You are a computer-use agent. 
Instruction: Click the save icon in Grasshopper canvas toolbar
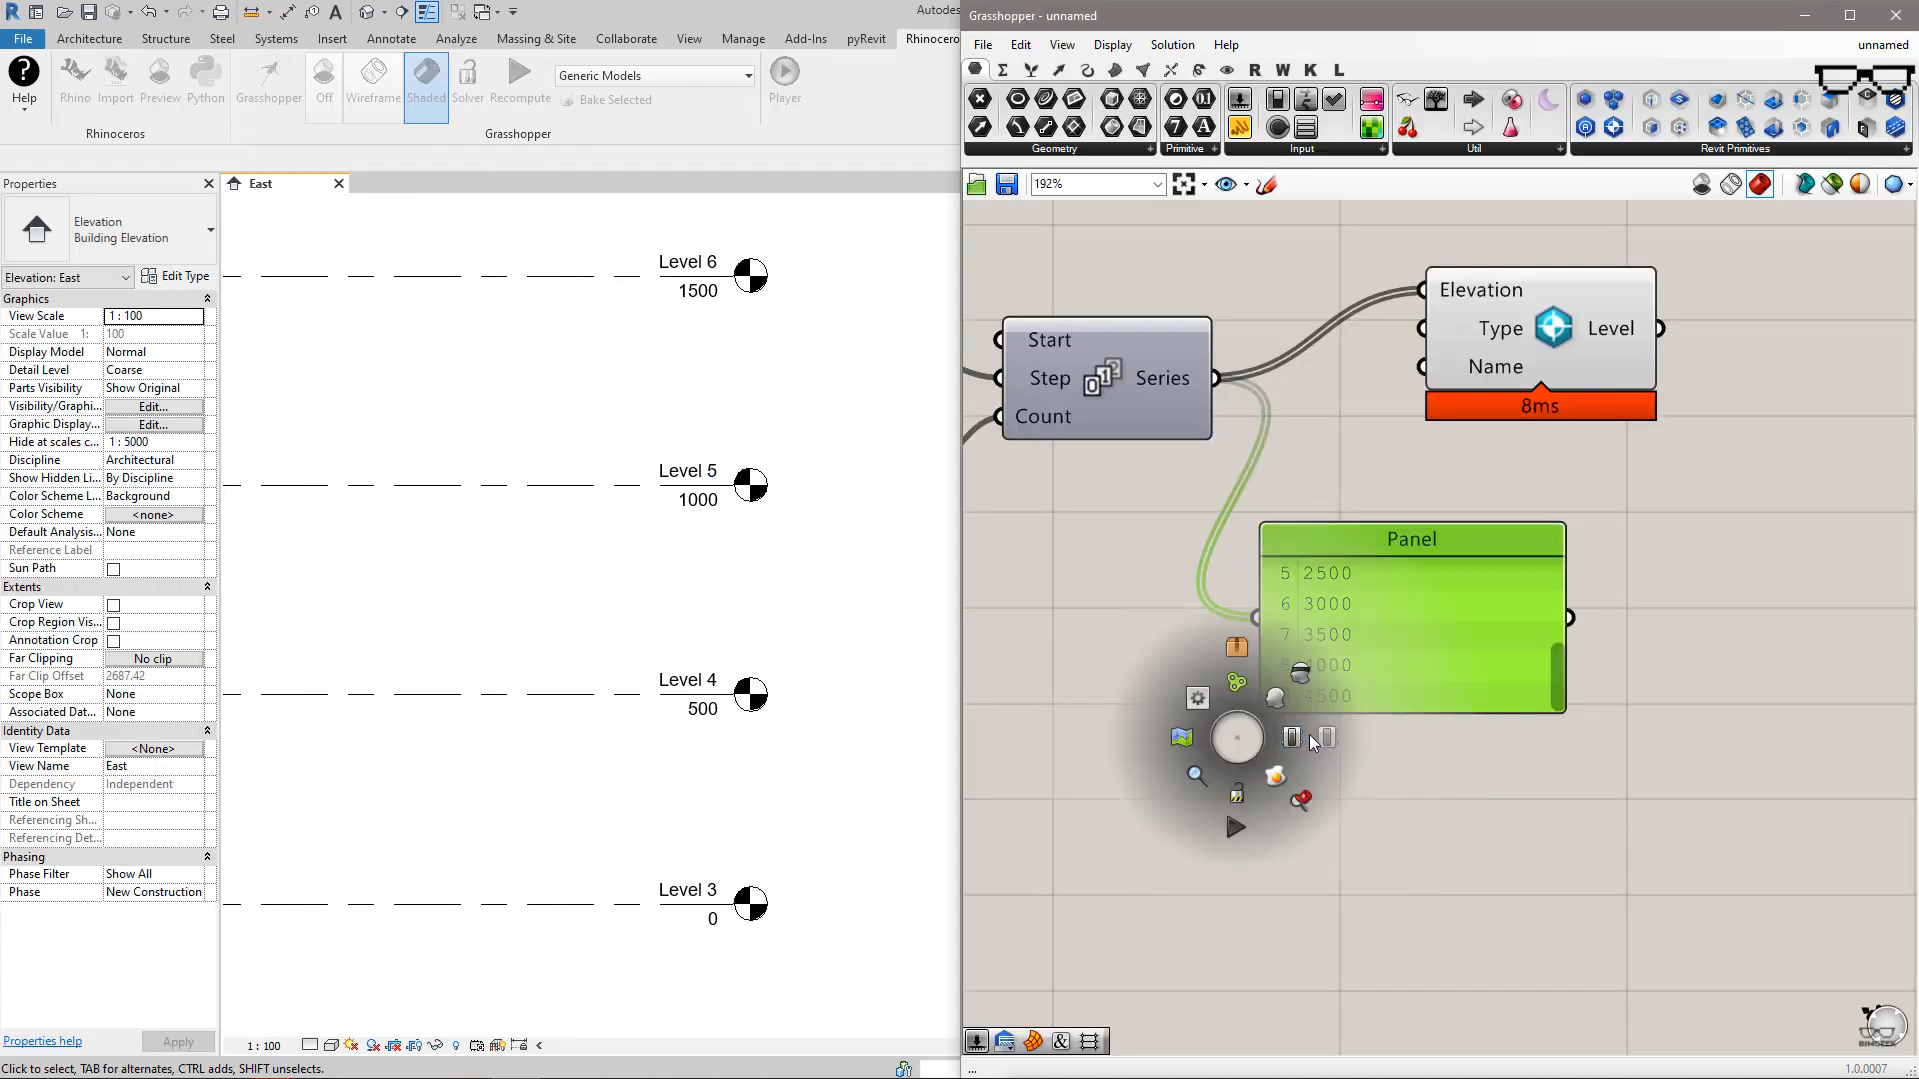(x=1006, y=184)
